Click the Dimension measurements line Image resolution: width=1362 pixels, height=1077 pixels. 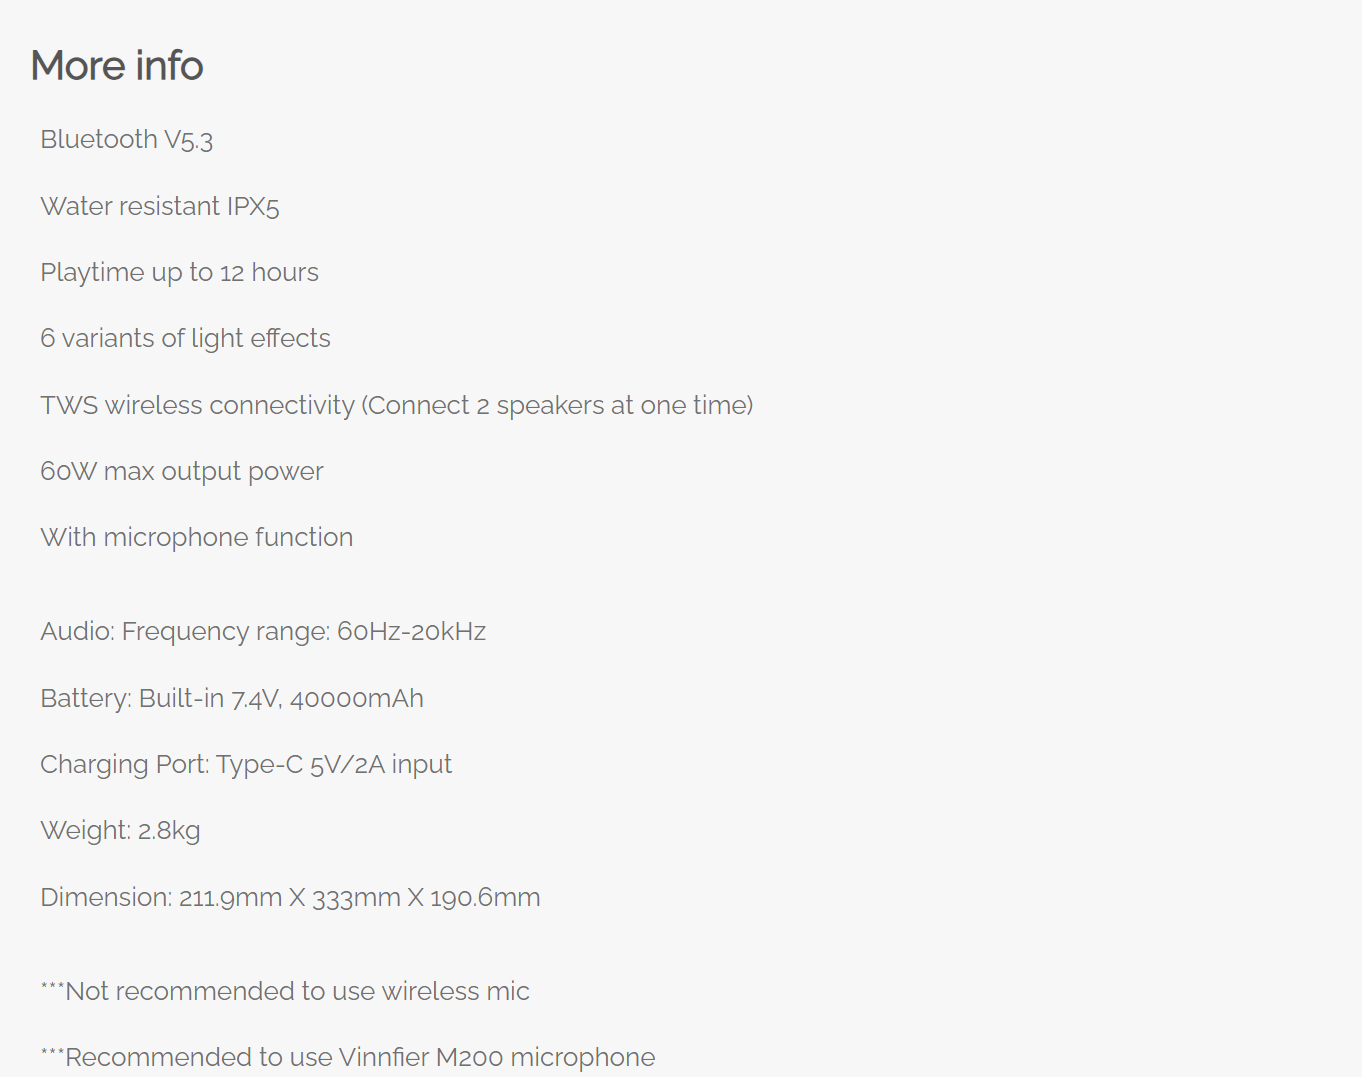pos(290,897)
